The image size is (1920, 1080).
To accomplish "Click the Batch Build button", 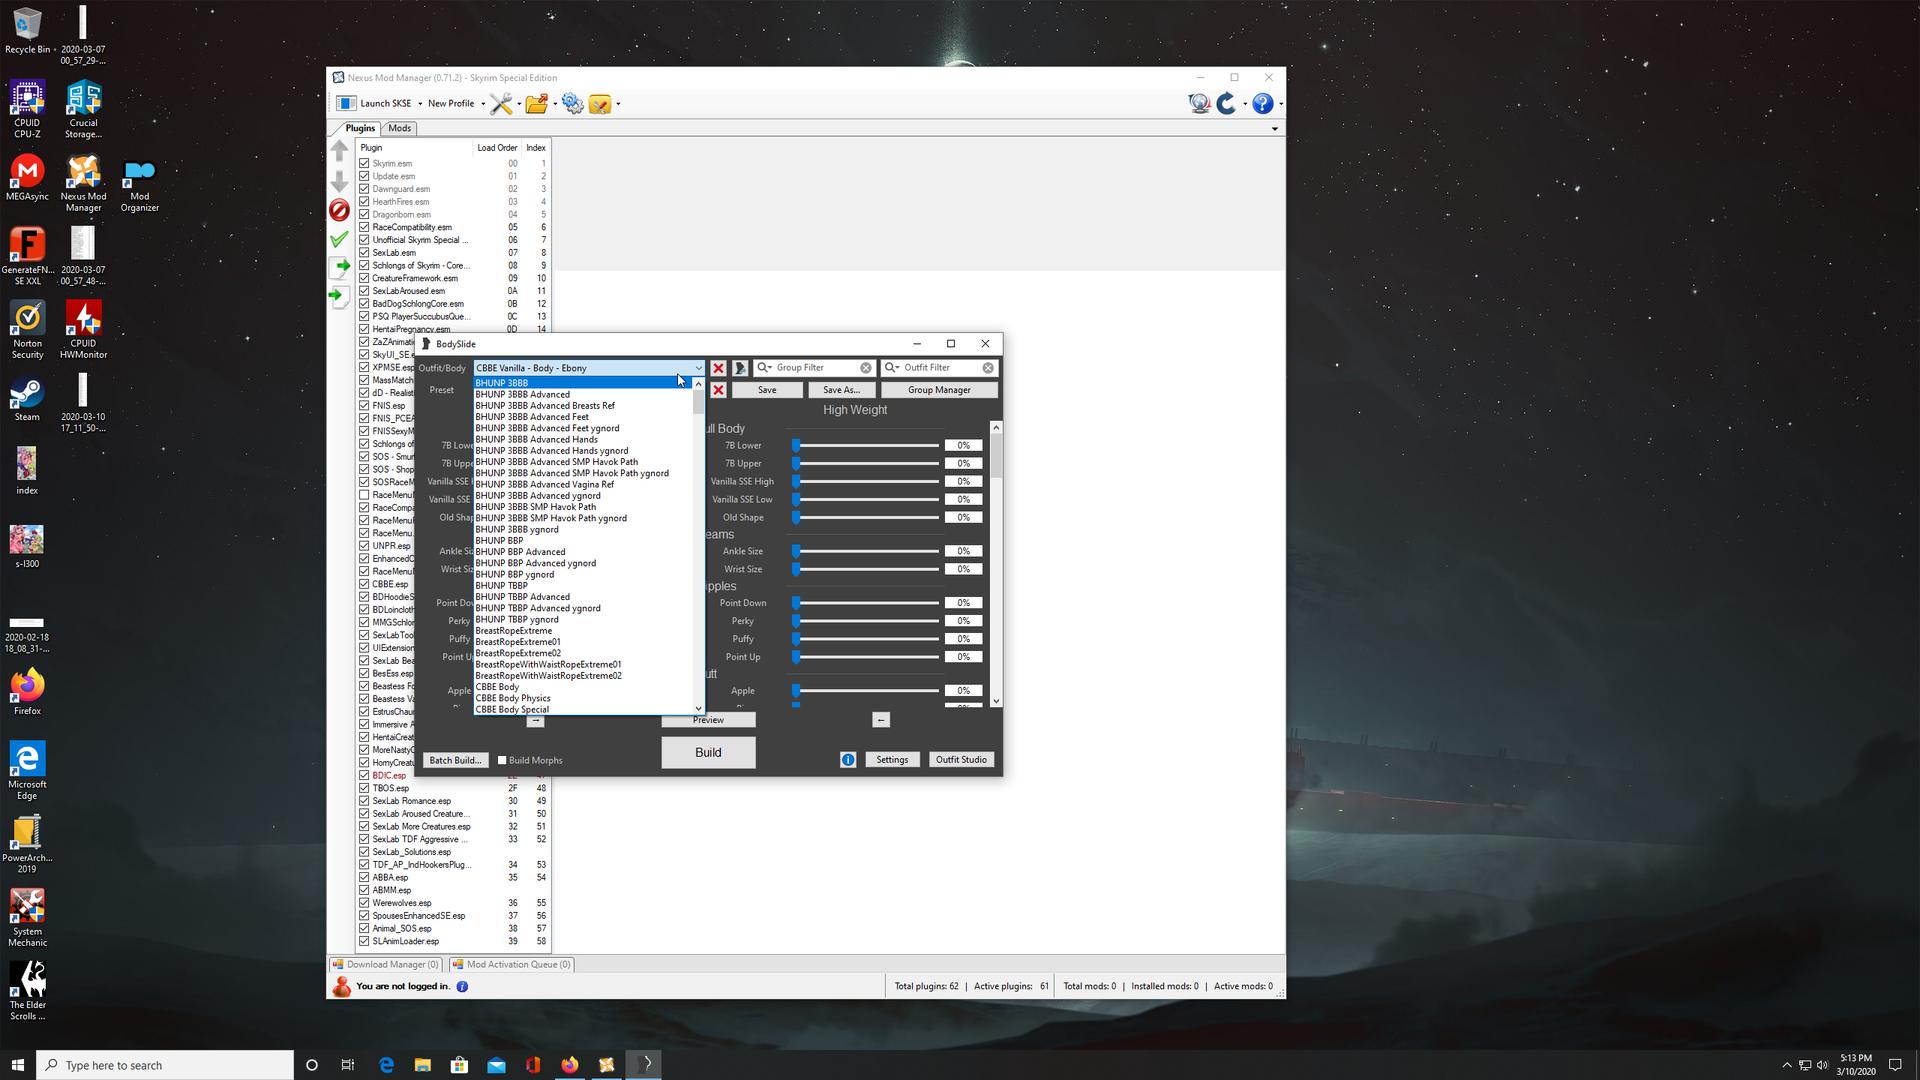I will (455, 761).
